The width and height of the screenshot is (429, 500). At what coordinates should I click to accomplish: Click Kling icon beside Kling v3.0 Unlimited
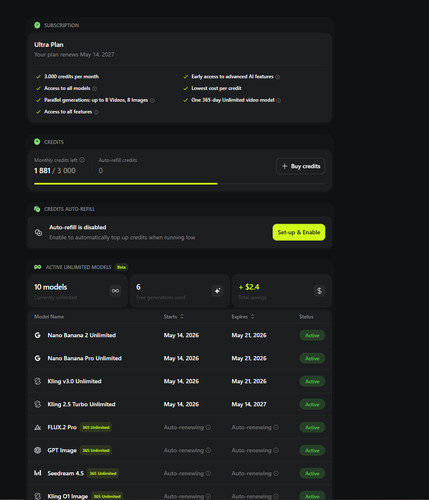click(x=38, y=381)
